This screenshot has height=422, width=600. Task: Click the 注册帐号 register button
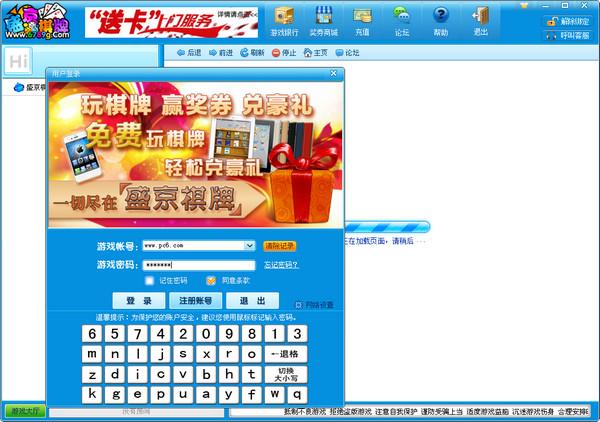click(196, 301)
